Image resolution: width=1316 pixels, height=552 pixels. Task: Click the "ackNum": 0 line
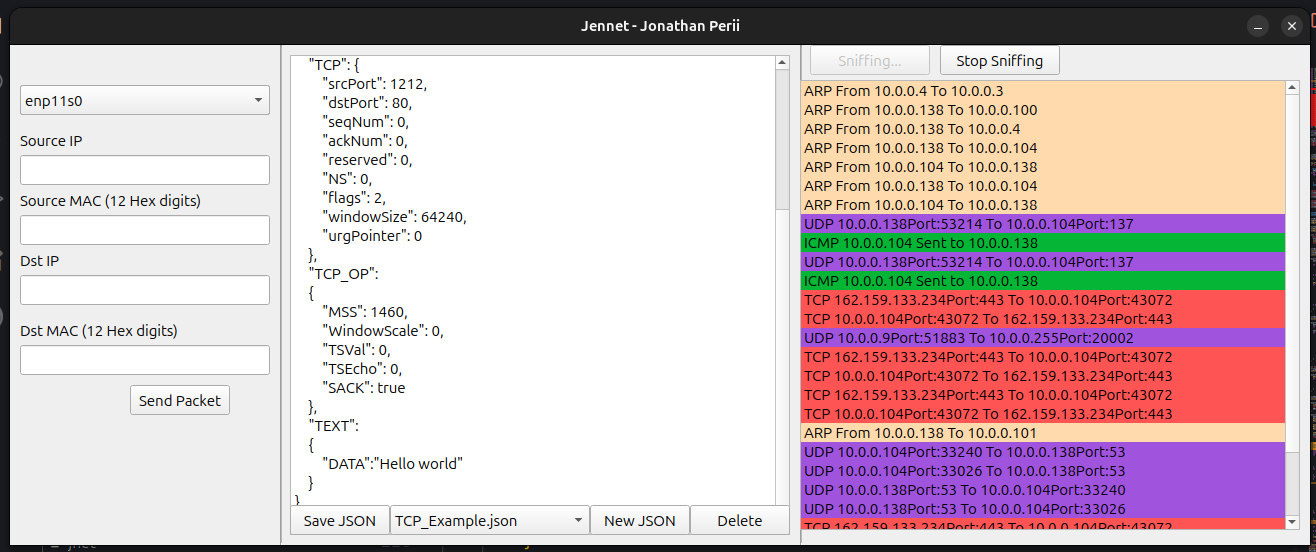pyautogui.click(x=364, y=140)
